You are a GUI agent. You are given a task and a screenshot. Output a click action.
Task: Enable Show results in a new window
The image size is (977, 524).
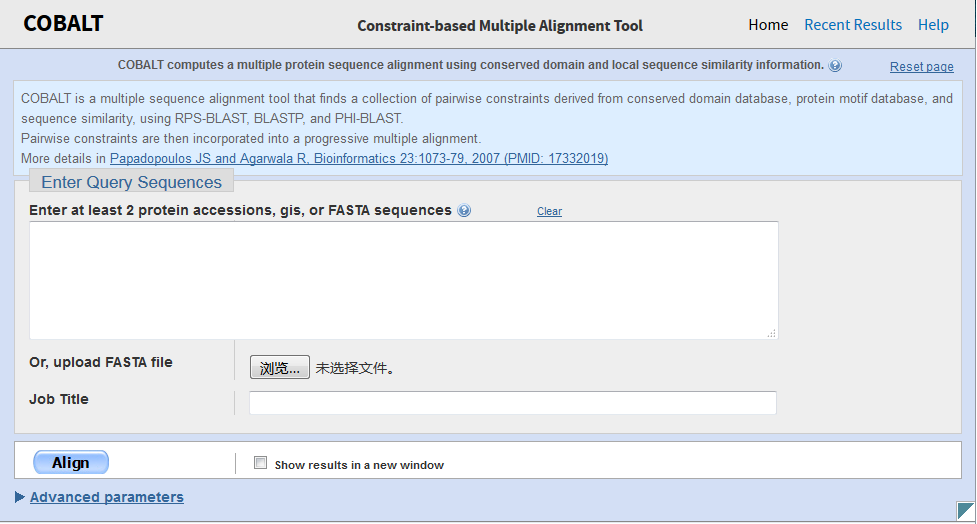click(261, 463)
